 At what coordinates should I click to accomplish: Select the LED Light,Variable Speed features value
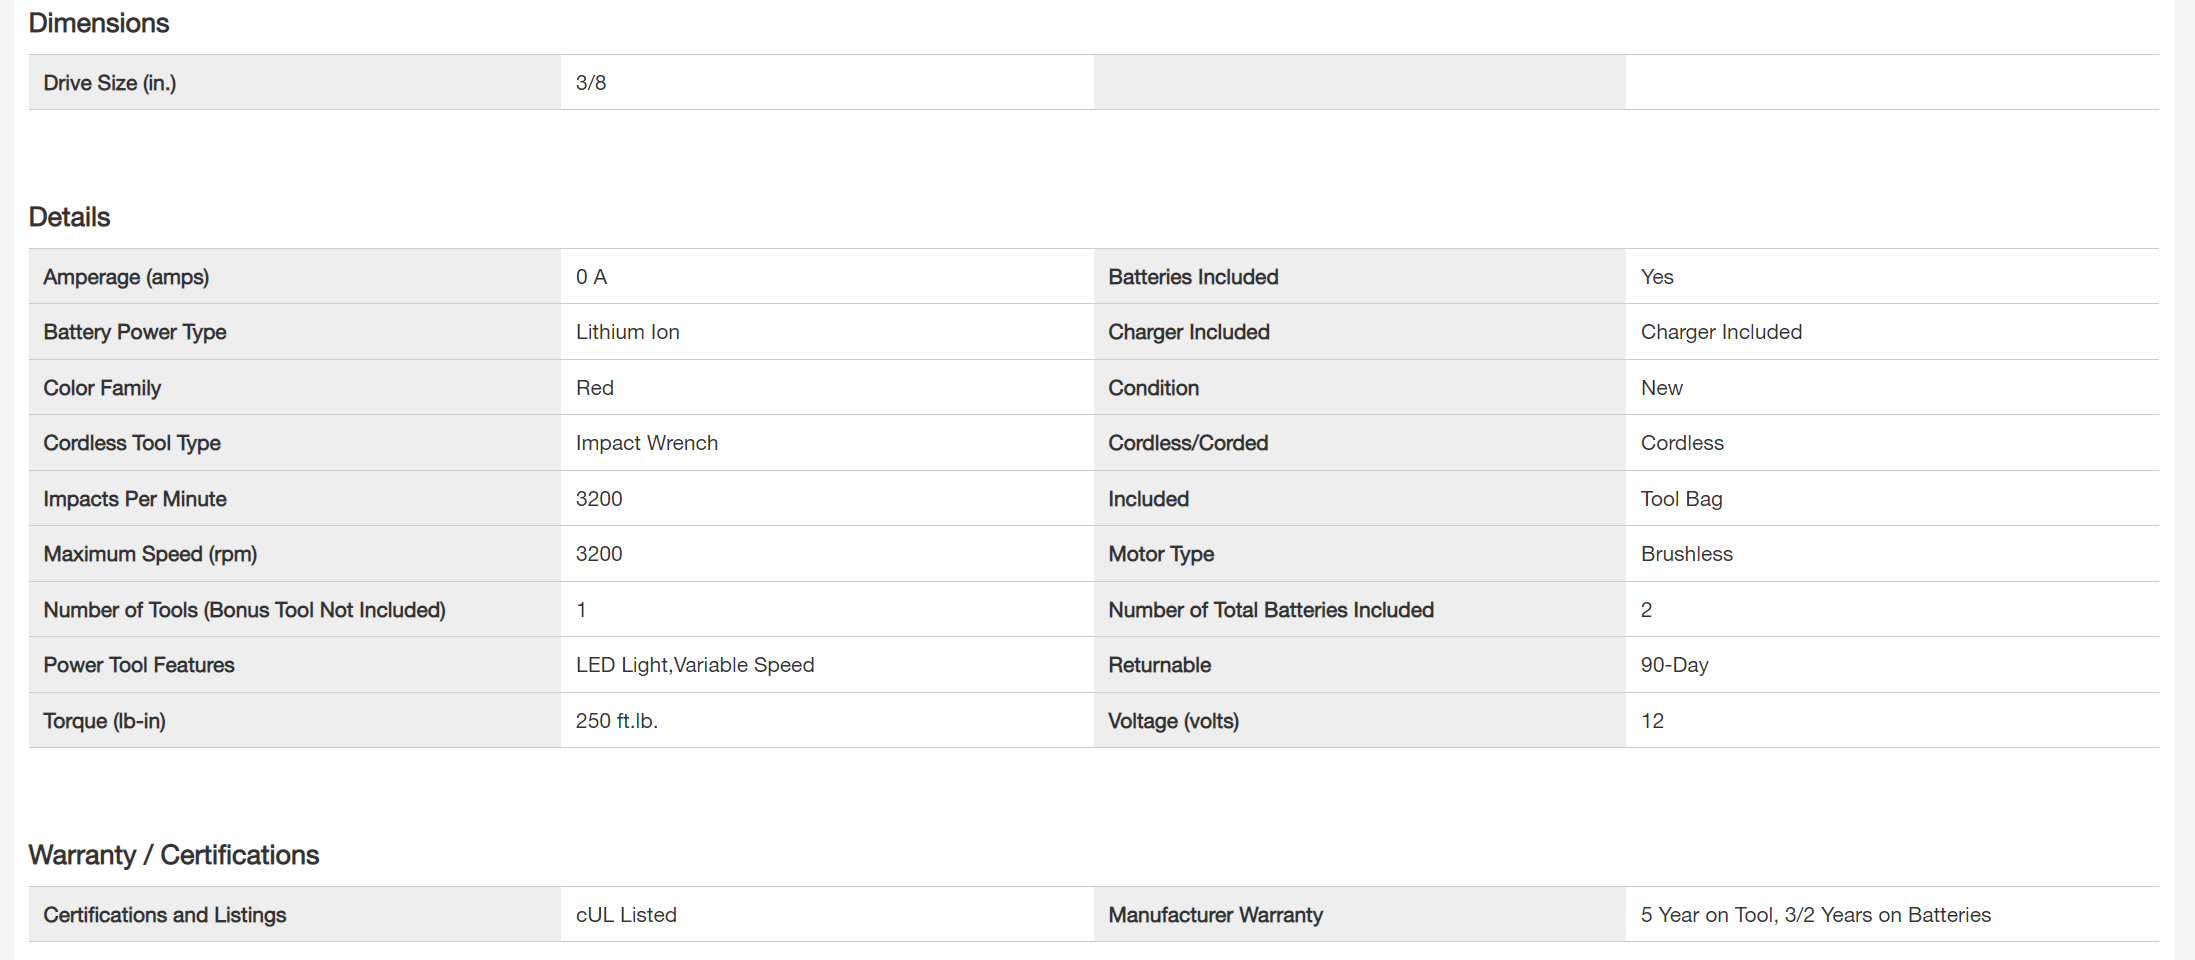click(x=694, y=665)
